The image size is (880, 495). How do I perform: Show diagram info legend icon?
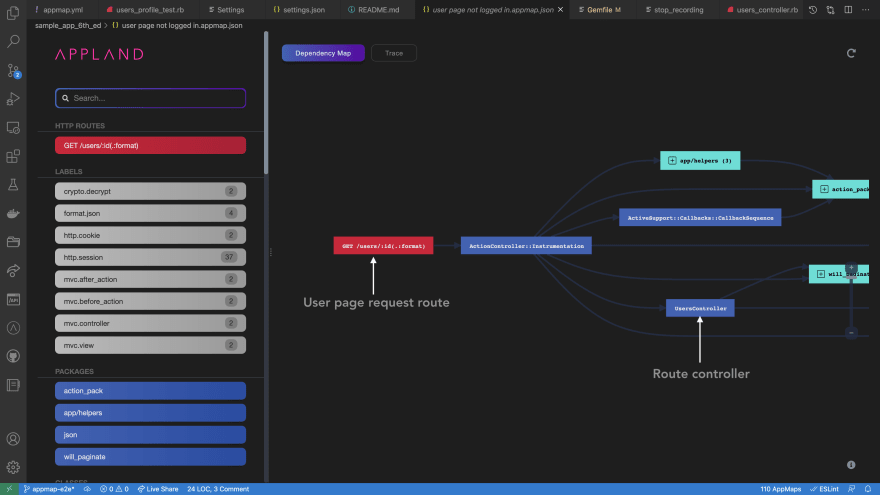tap(851, 465)
